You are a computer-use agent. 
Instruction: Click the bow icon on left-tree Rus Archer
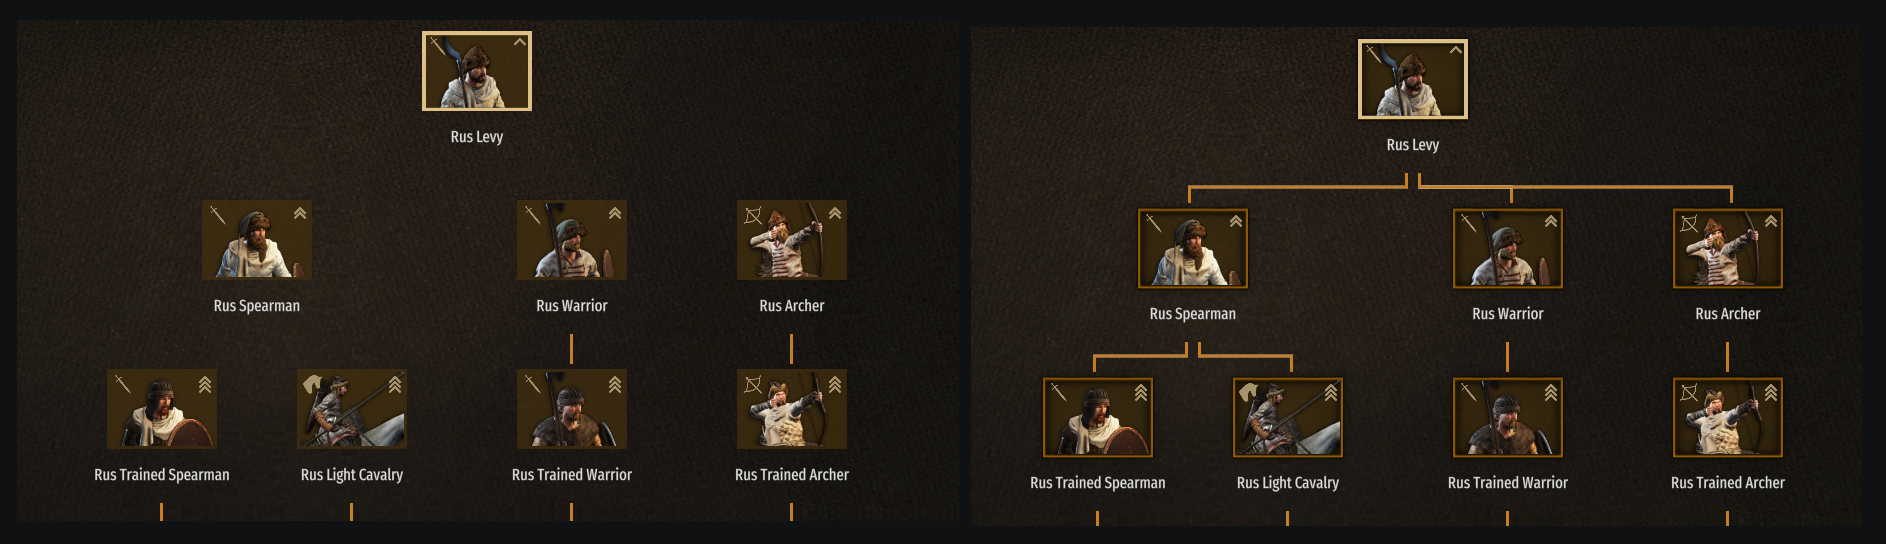[753, 215]
